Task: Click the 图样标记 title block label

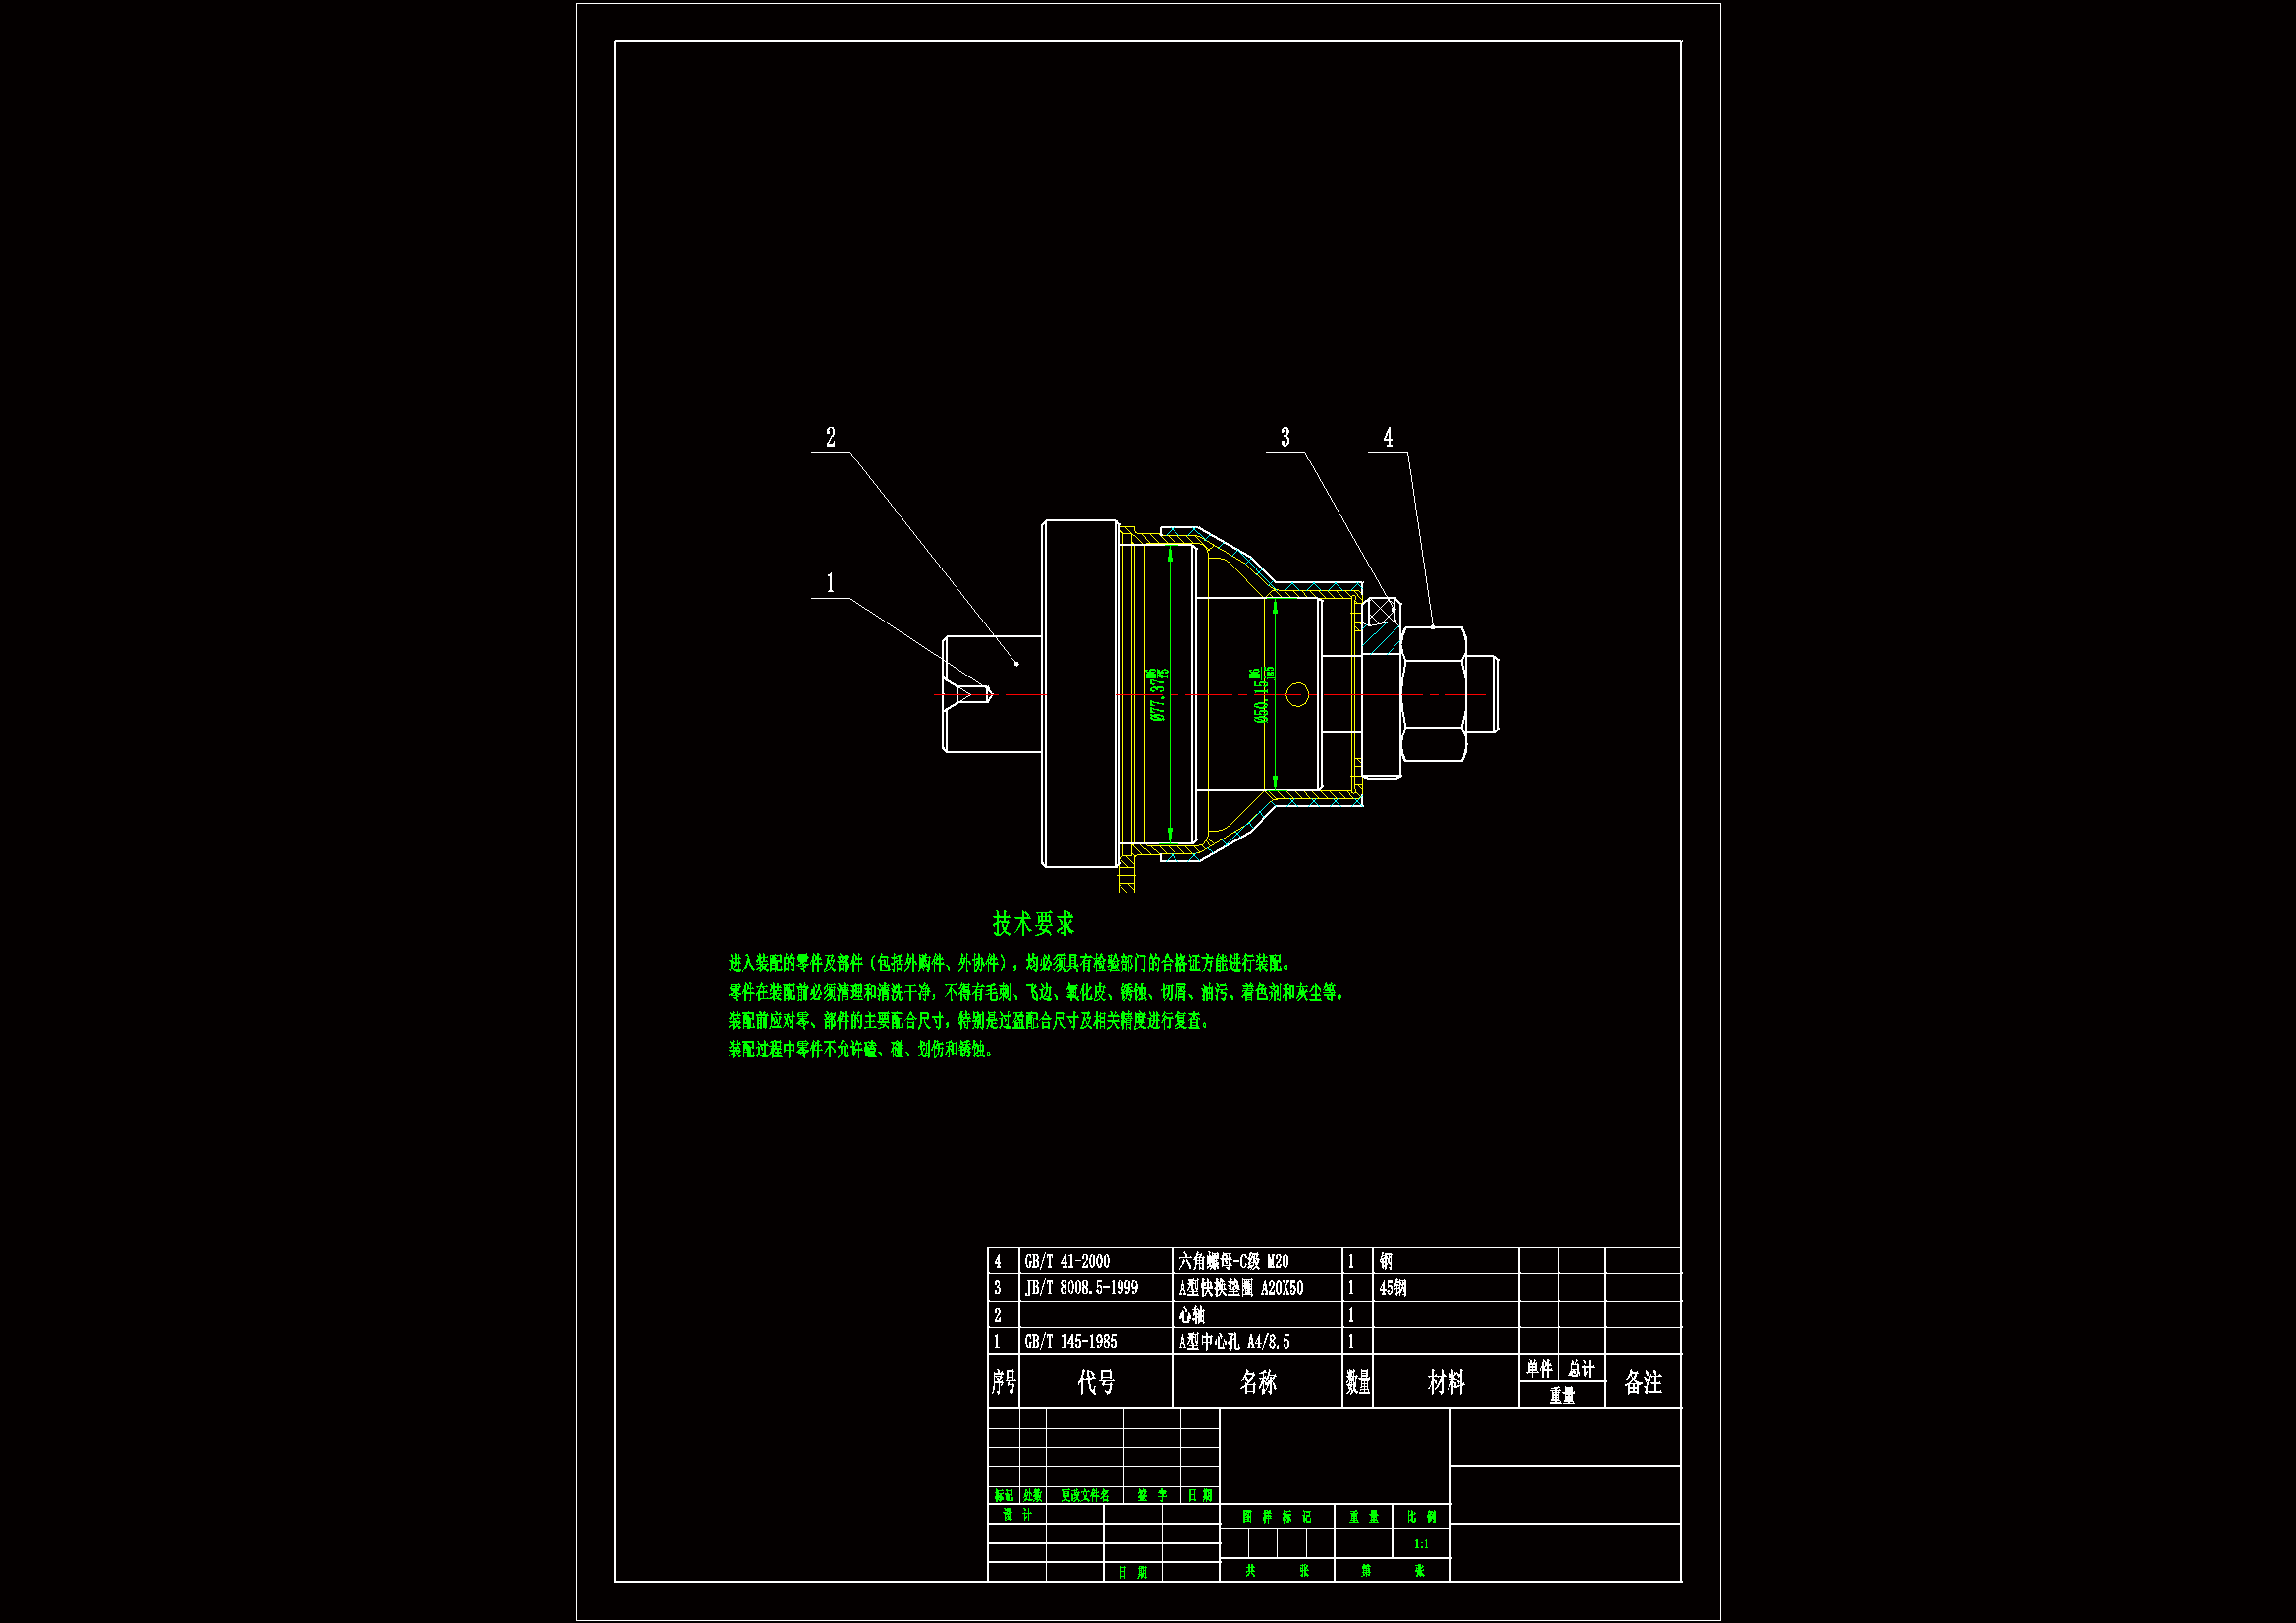Action: (x=1276, y=1517)
